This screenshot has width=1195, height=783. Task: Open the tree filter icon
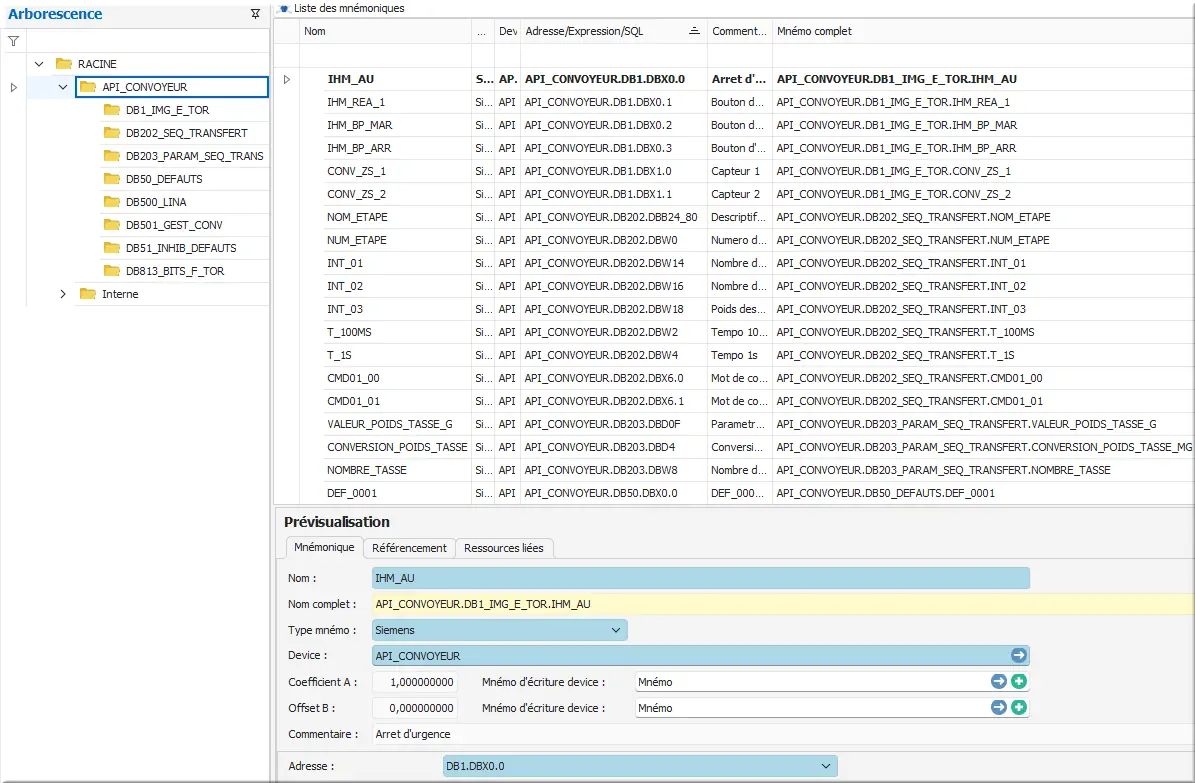pos(14,41)
